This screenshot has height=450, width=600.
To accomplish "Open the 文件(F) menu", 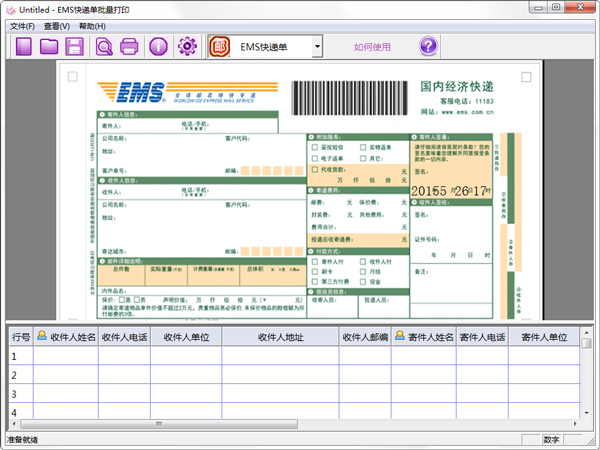I will [x=22, y=26].
